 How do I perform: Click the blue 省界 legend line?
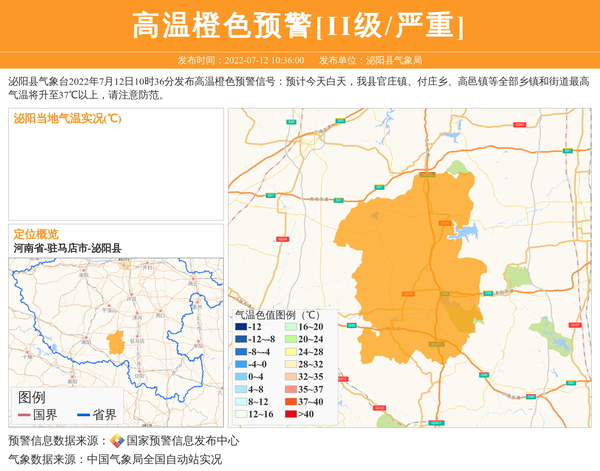click(82, 414)
